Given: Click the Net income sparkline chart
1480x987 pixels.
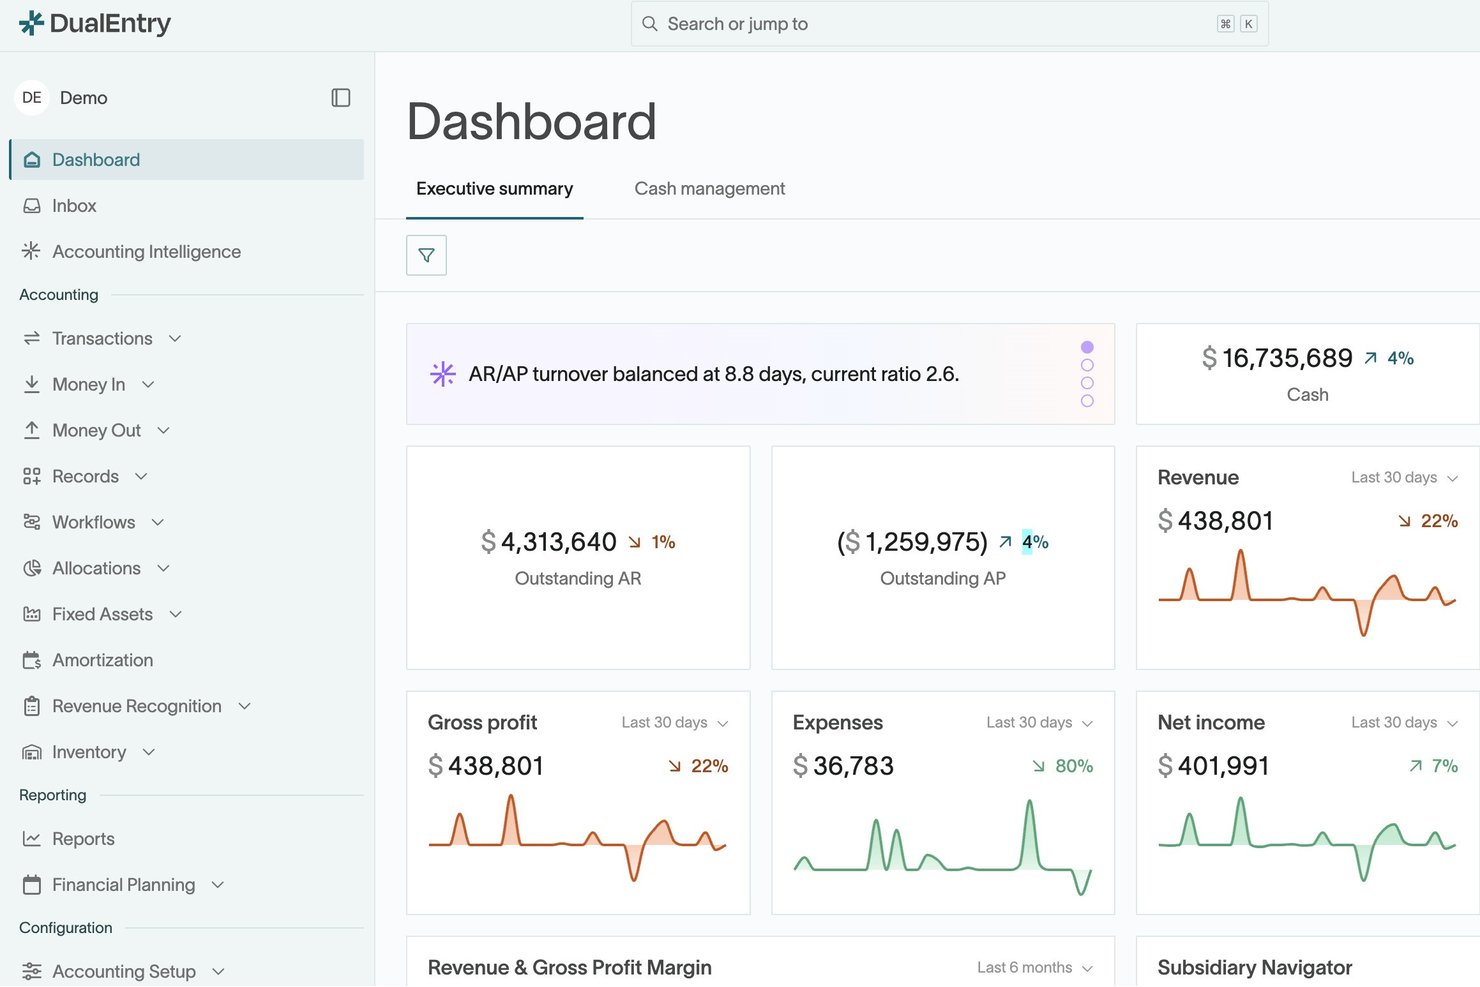Looking at the screenshot, I should 1307,838.
